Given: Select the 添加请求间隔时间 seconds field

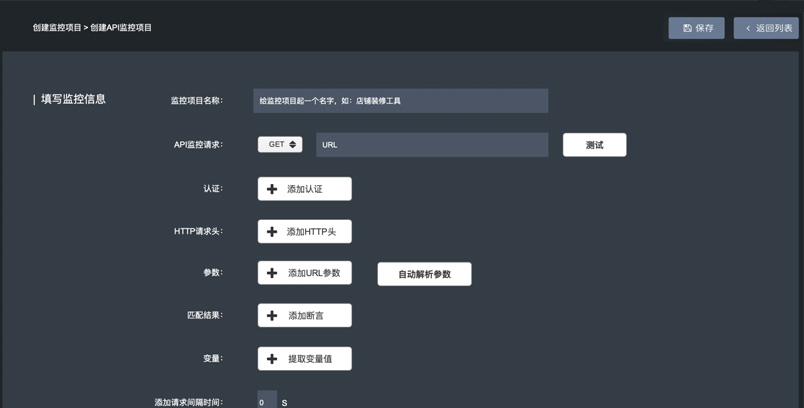Looking at the screenshot, I should (267, 401).
